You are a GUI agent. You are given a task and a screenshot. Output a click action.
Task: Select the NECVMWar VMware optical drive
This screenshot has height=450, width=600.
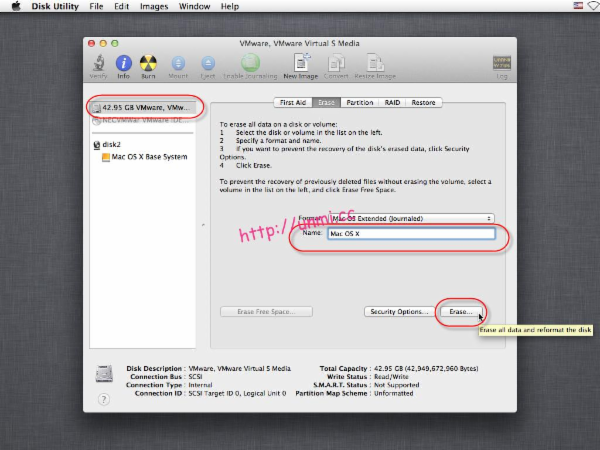click(x=142, y=121)
